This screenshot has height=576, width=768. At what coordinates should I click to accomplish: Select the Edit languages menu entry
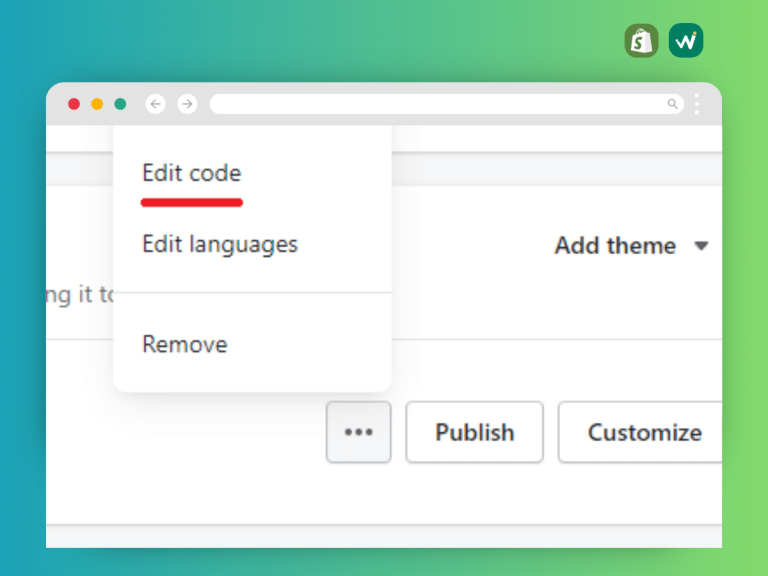(x=220, y=244)
